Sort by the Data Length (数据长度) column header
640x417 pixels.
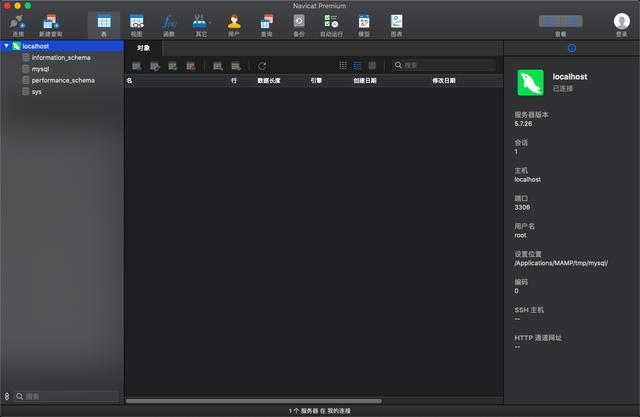click(x=269, y=81)
